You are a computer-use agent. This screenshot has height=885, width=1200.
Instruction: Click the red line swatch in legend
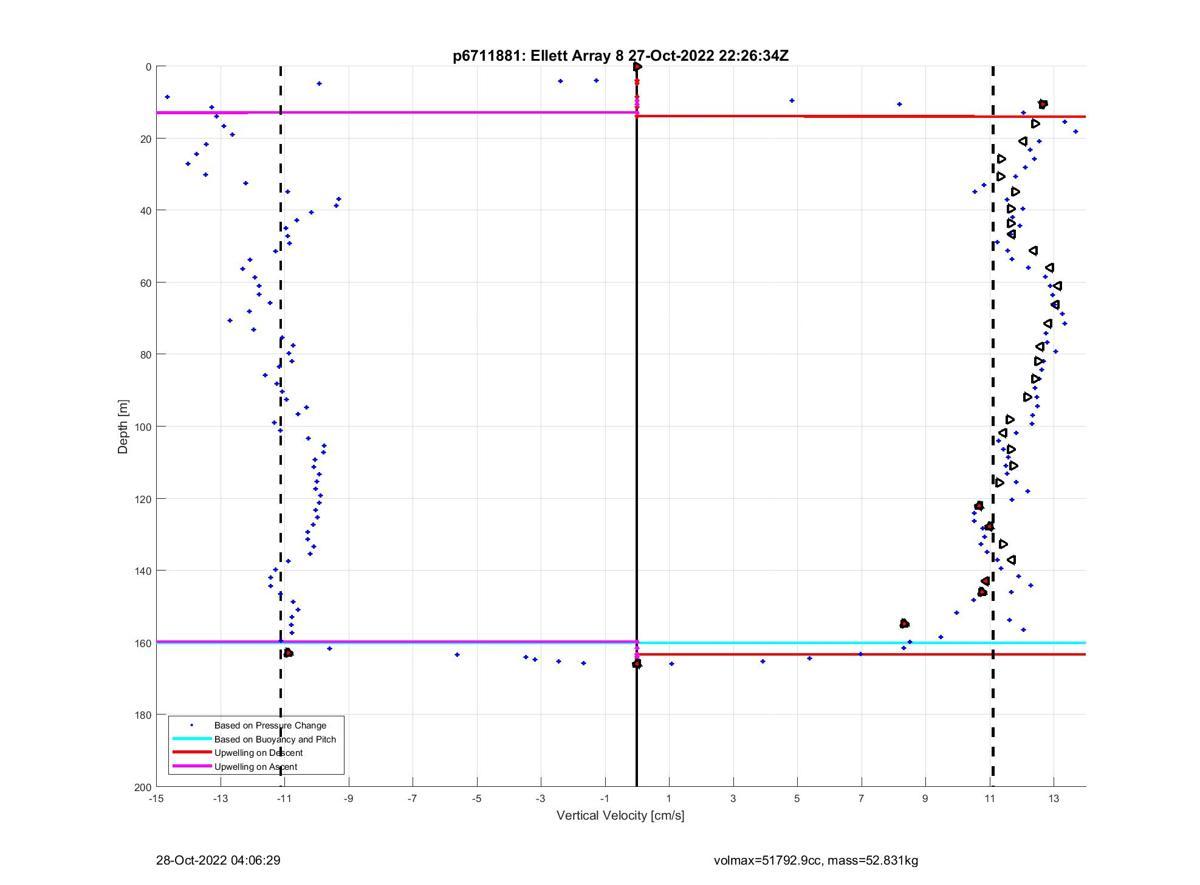[x=191, y=752]
